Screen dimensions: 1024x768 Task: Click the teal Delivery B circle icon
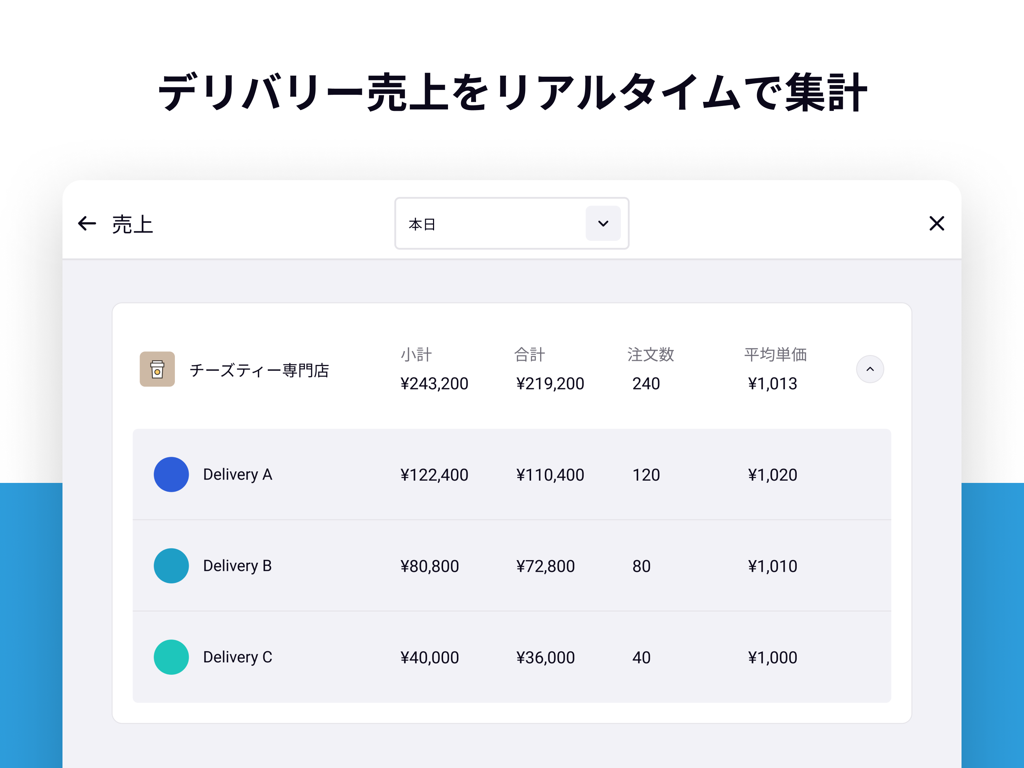[171, 565]
